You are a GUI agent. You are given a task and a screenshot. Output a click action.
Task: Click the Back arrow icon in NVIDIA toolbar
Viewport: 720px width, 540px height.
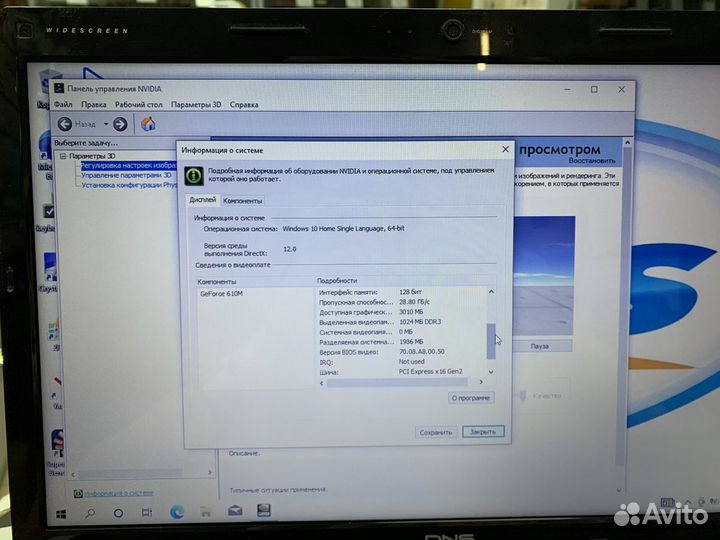coord(65,124)
